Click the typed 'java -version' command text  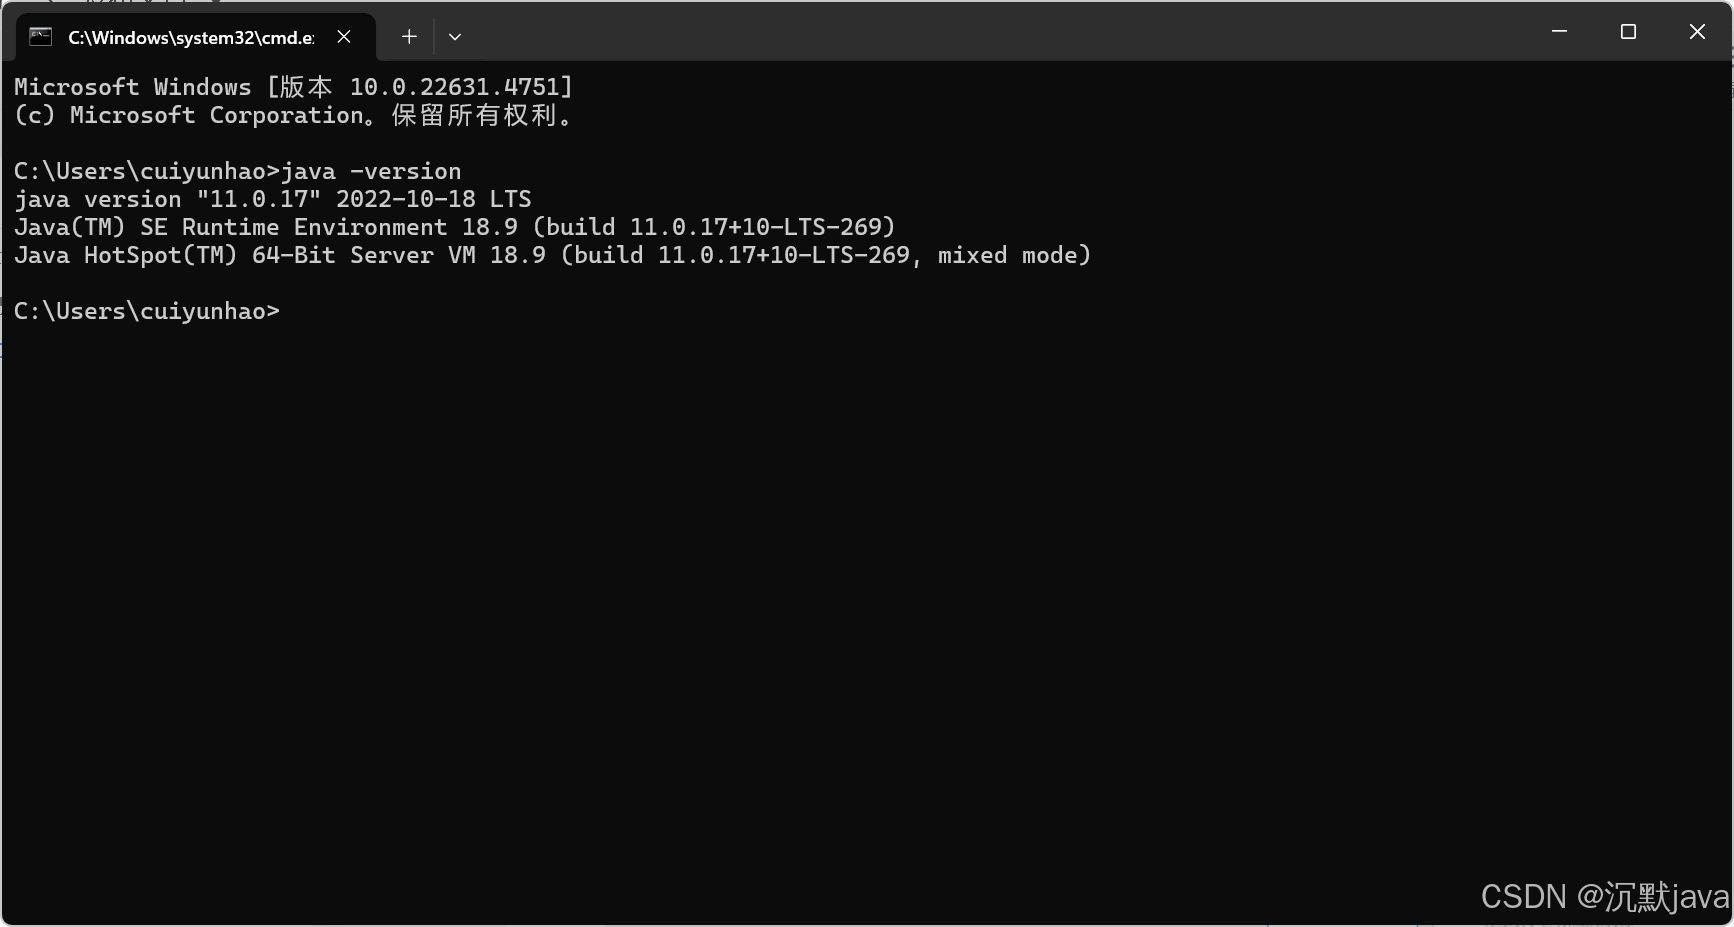tap(372, 171)
